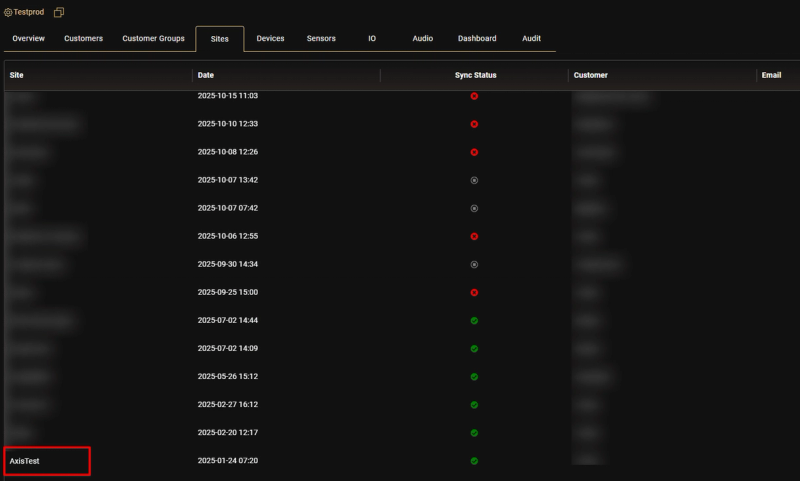800x481 pixels.
Task: Sort by the Date column header
Action: pyautogui.click(x=206, y=75)
